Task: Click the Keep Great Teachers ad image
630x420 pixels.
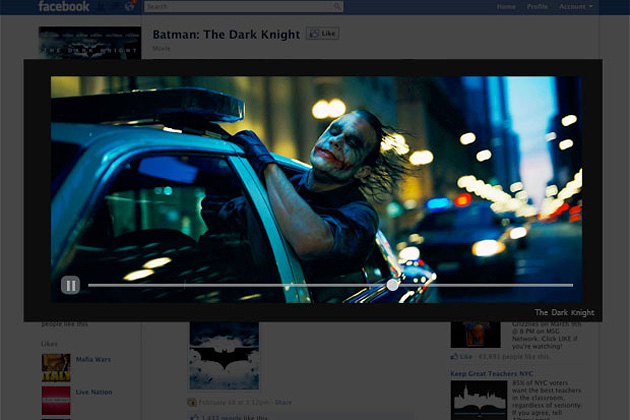Action: [479, 399]
